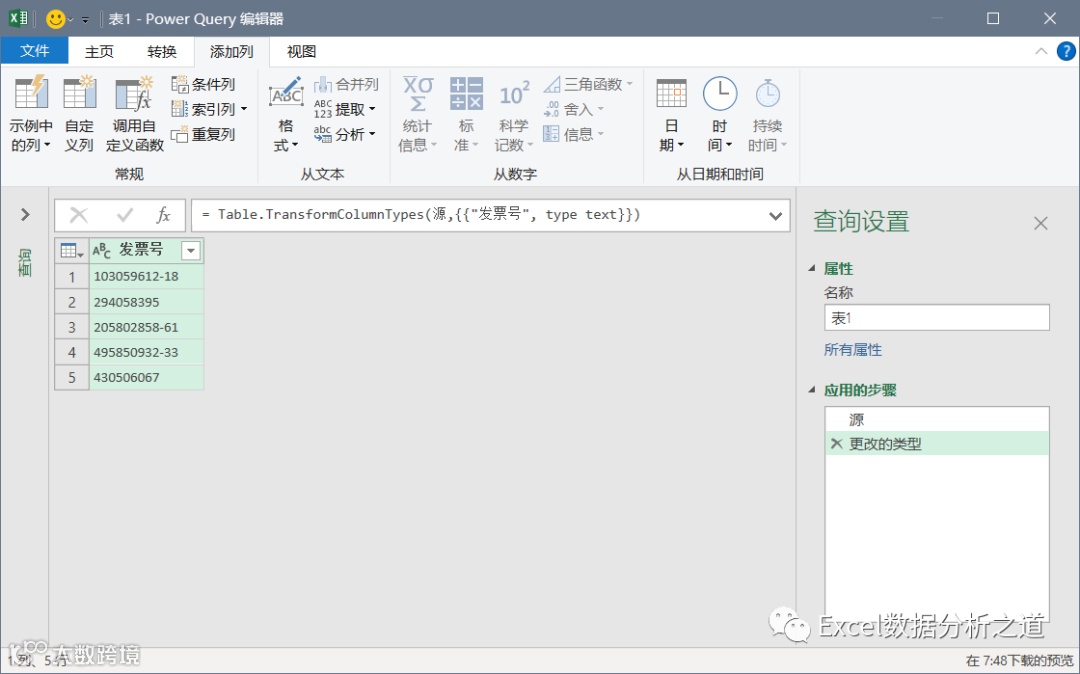This screenshot has height=674, width=1080.
Task: Expand the formula bar chevron
Action: point(776,215)
